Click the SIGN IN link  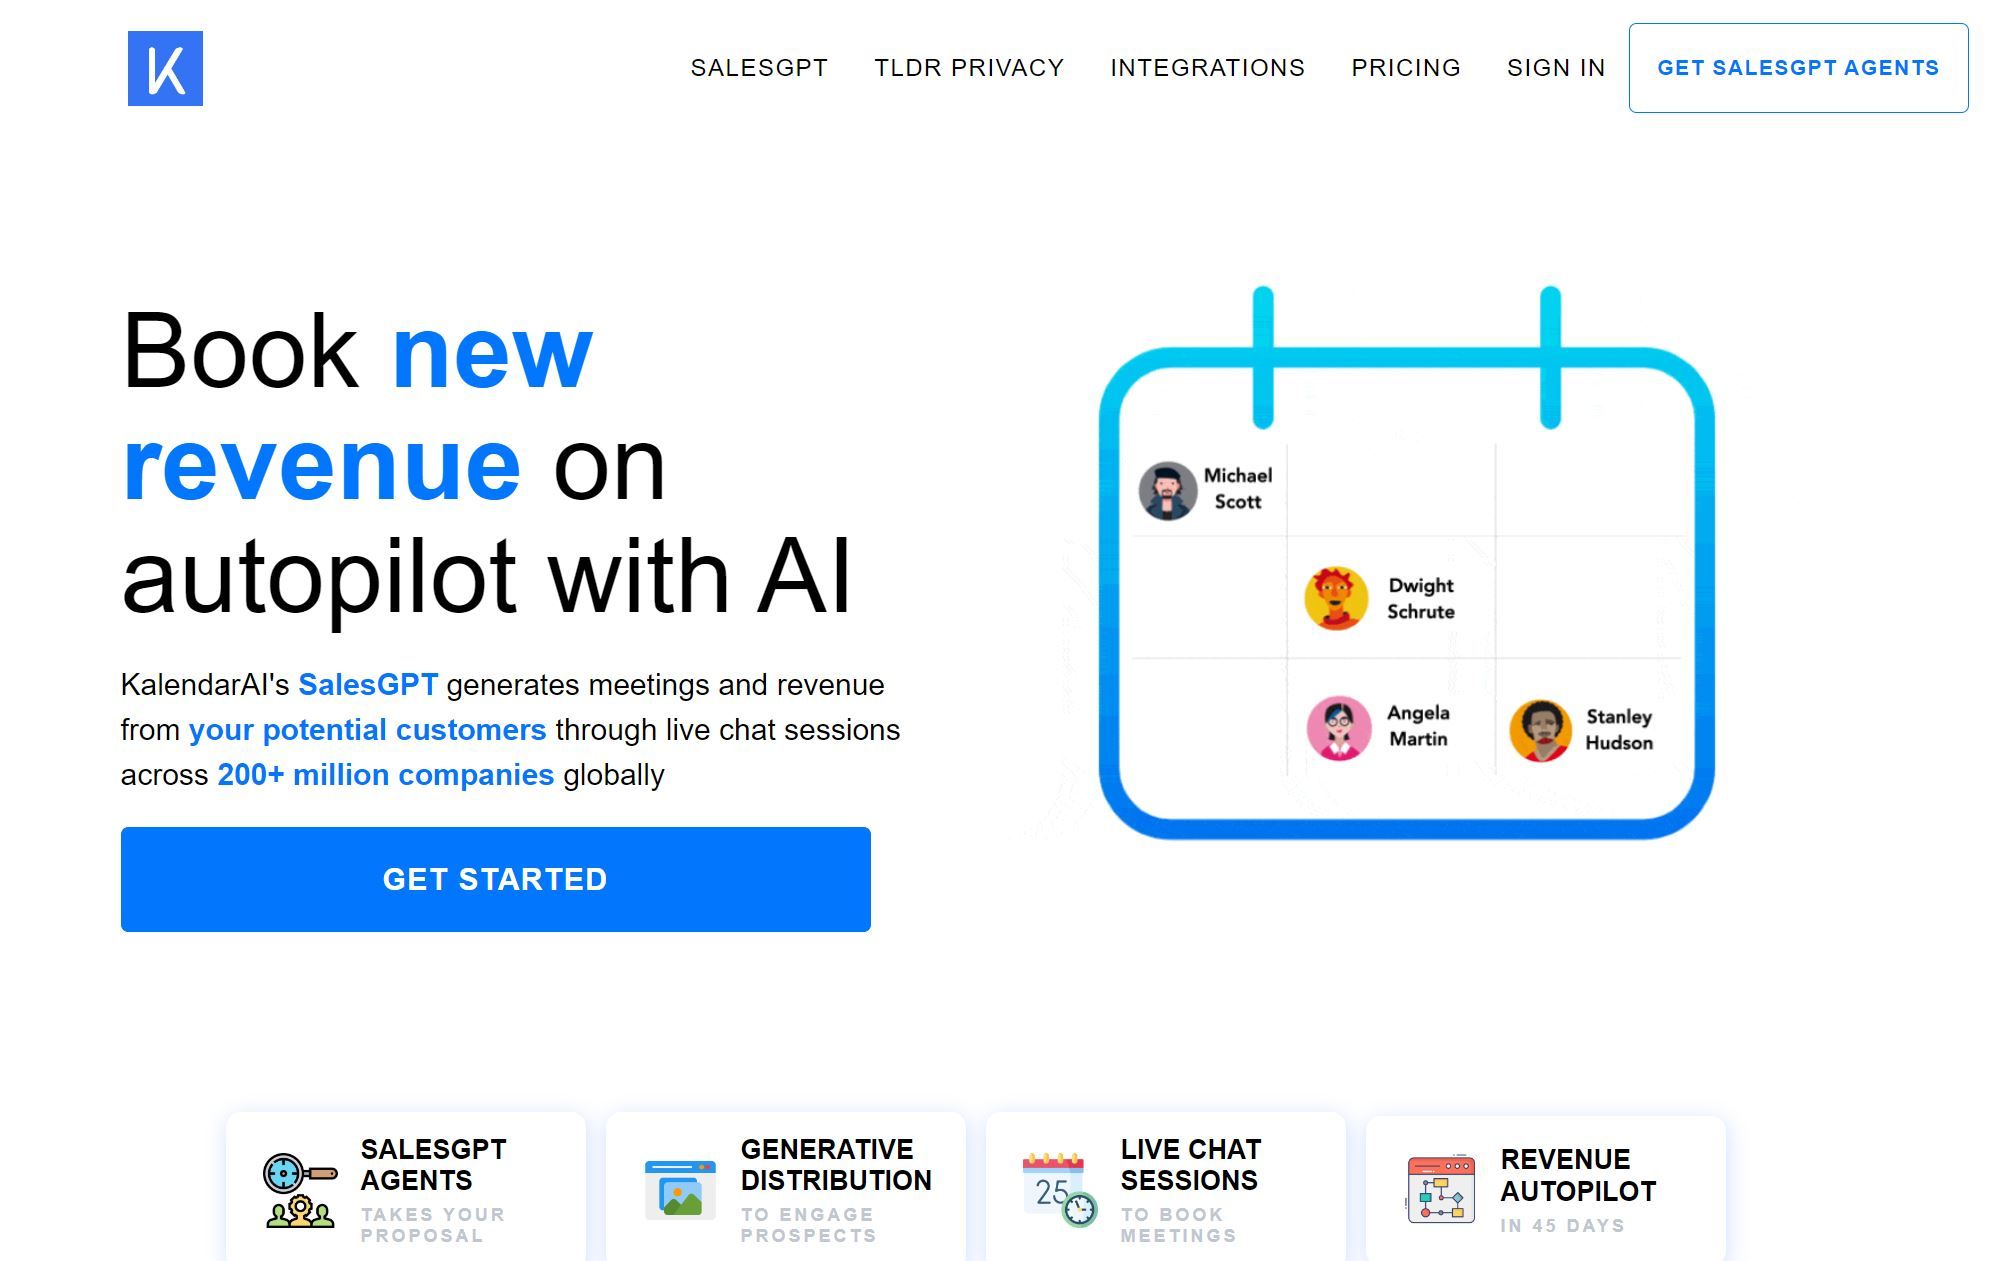point(1555,68)
